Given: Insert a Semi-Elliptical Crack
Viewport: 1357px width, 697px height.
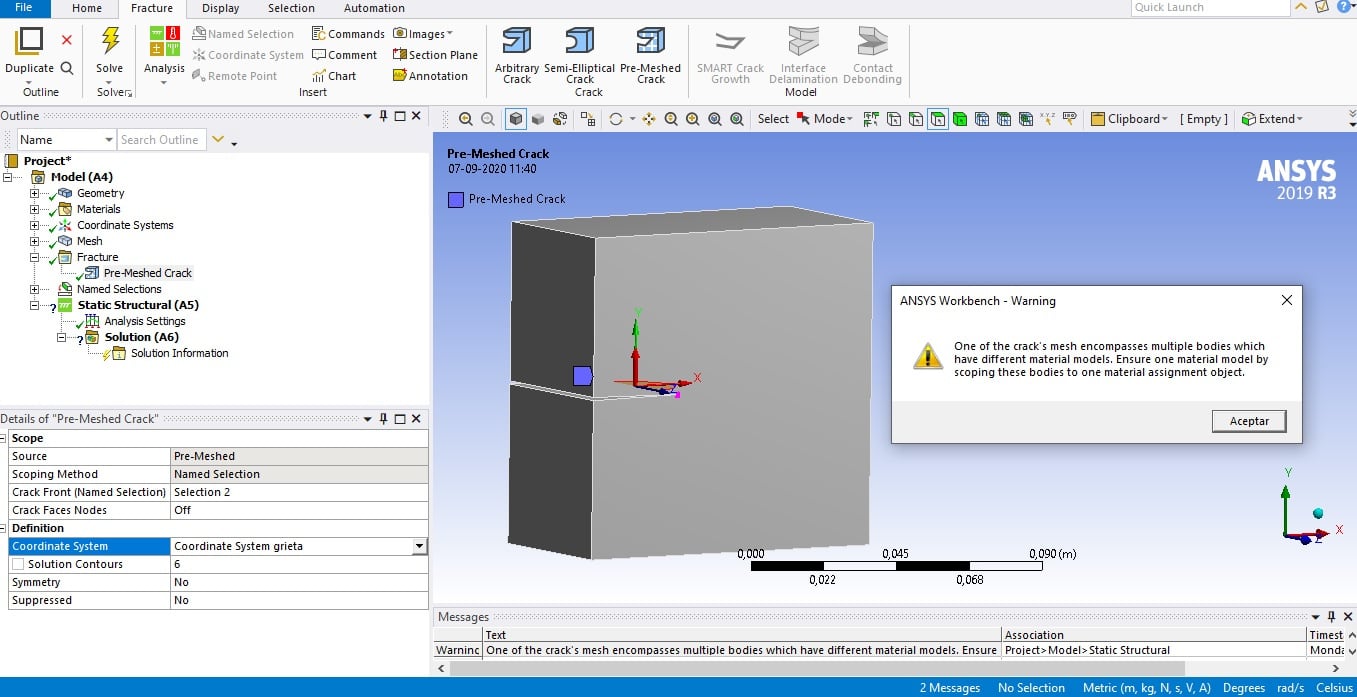Looking at the screenshot, I should click(580, 55).
